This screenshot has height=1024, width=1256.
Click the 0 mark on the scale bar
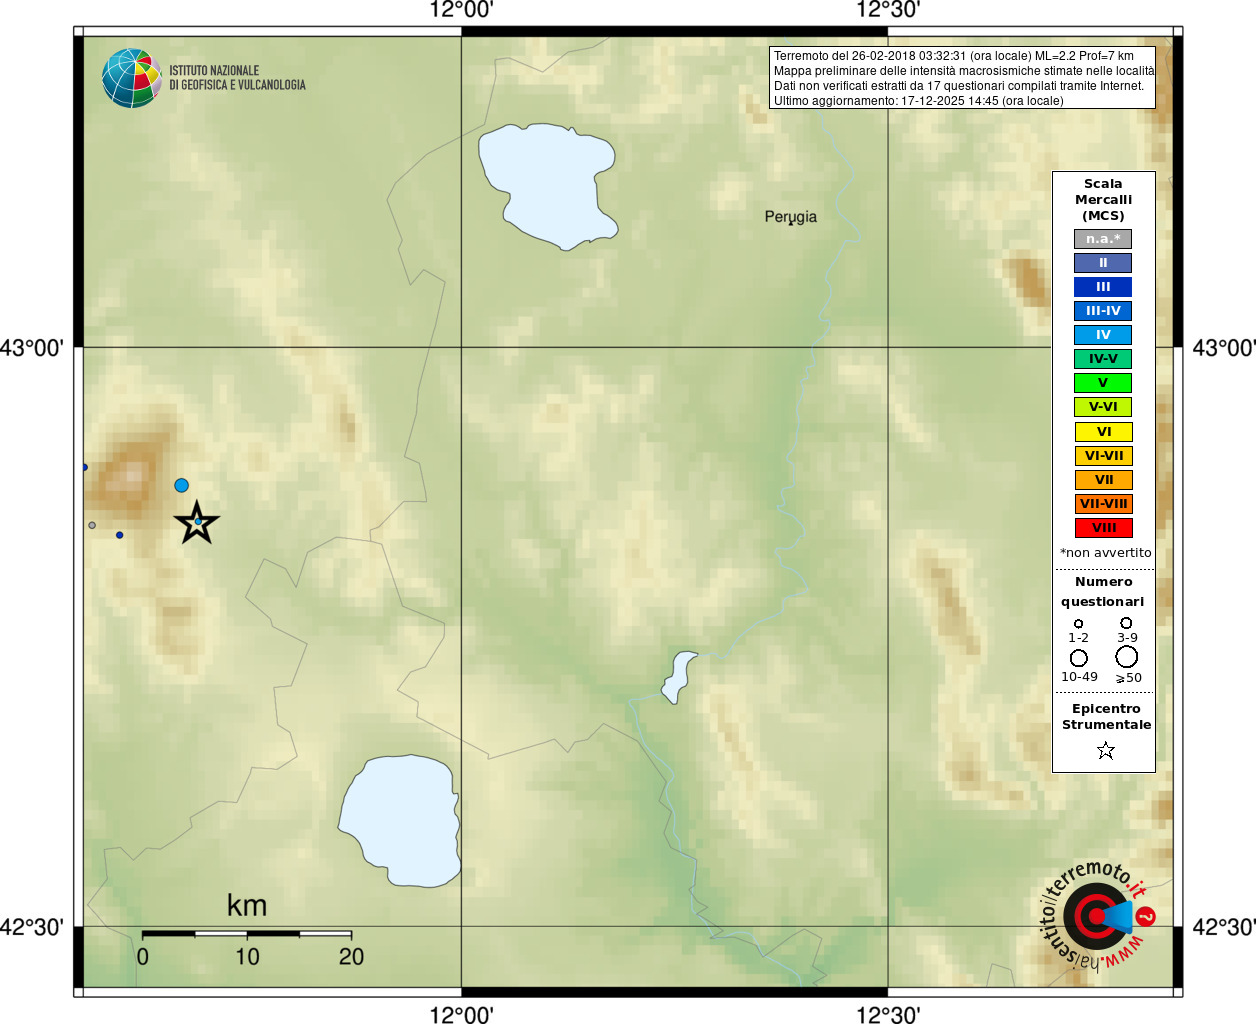(143, 957)
